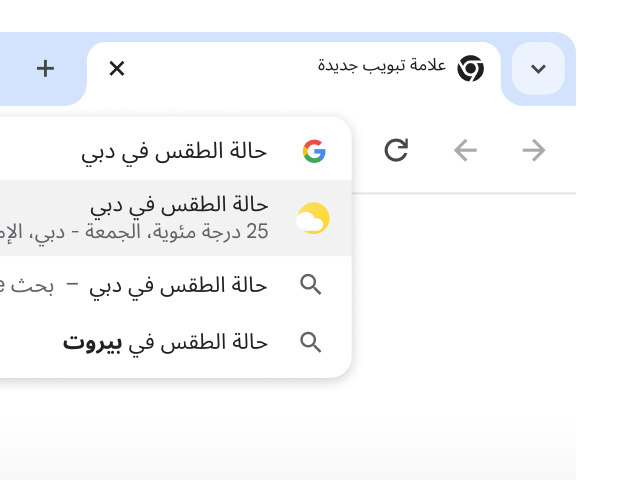Image resolution: width=640 pixels, height=480 pixels.
Task: Reload the current page
Action: (x=396, y=151)
